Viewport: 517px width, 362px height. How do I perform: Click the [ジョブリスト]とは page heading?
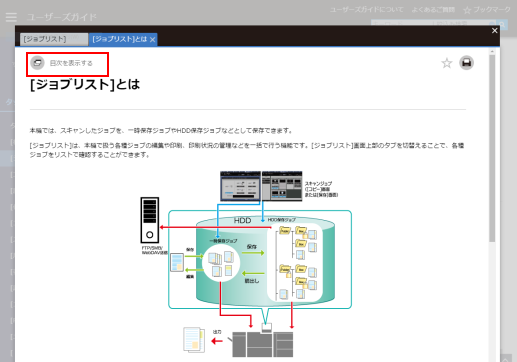(x=85, y=84)
